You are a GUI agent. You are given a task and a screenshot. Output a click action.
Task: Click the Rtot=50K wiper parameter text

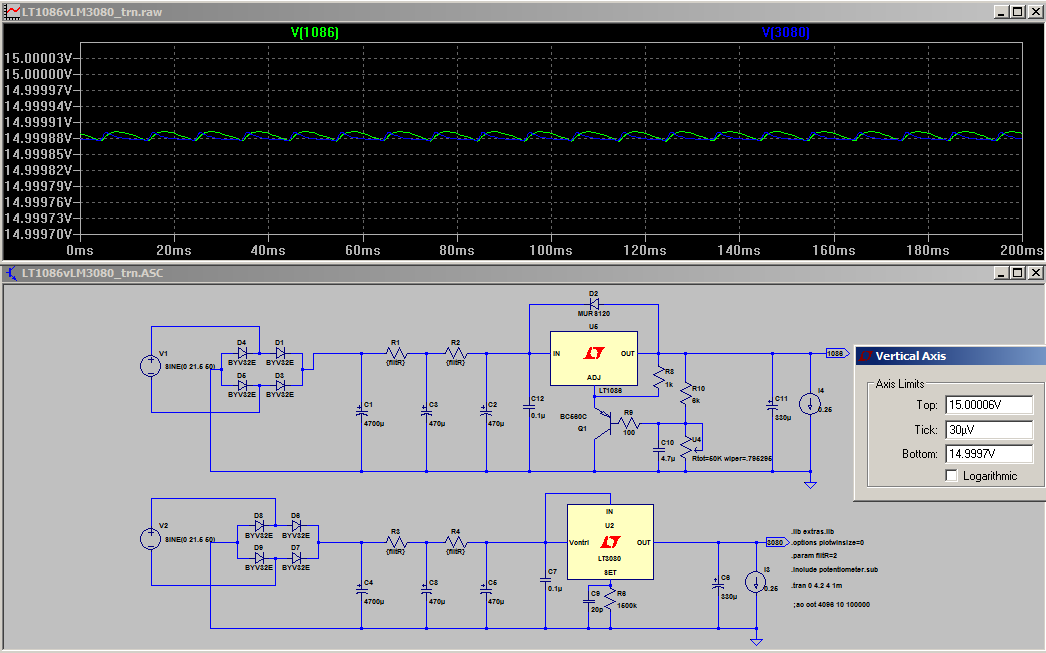click(732, 458)
